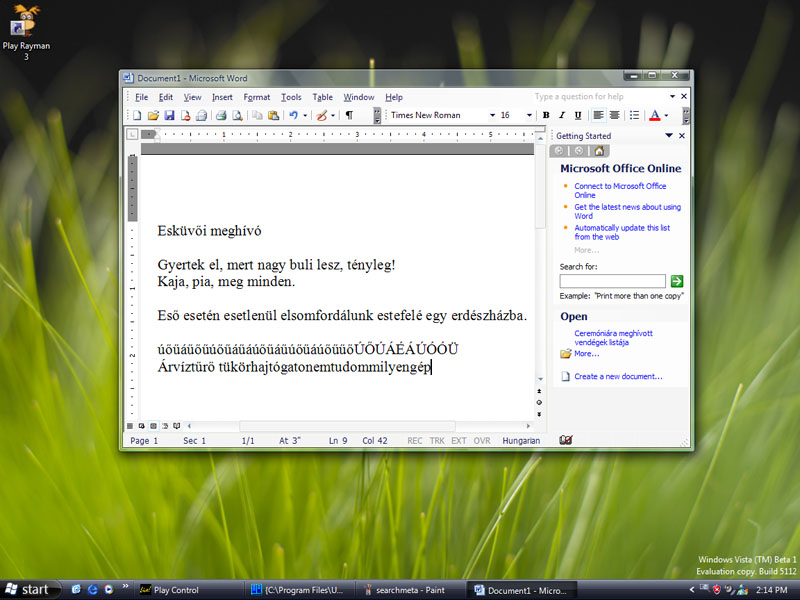Click the Paste clipboard icon
Image resolution: width=800 pixels, height=600 pixels.
[273, 115]
